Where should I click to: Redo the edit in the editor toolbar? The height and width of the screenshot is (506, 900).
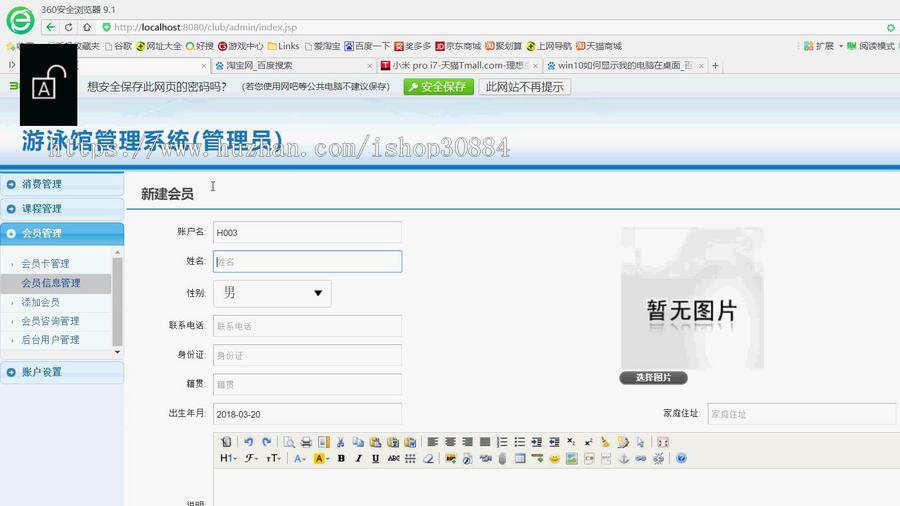pyautogui.click(x=266, y=442)
